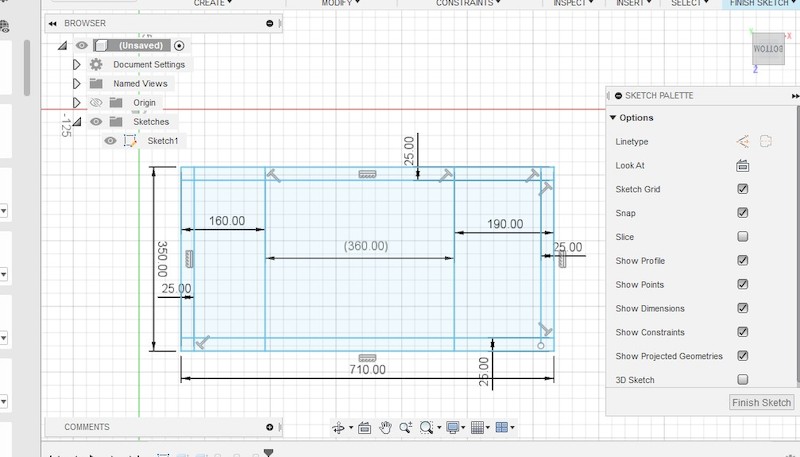Image resolution: width=800 pixels, height=457 pixels.
Task: Click the Sketch1 sketch icon
Action: click(131, 141)
